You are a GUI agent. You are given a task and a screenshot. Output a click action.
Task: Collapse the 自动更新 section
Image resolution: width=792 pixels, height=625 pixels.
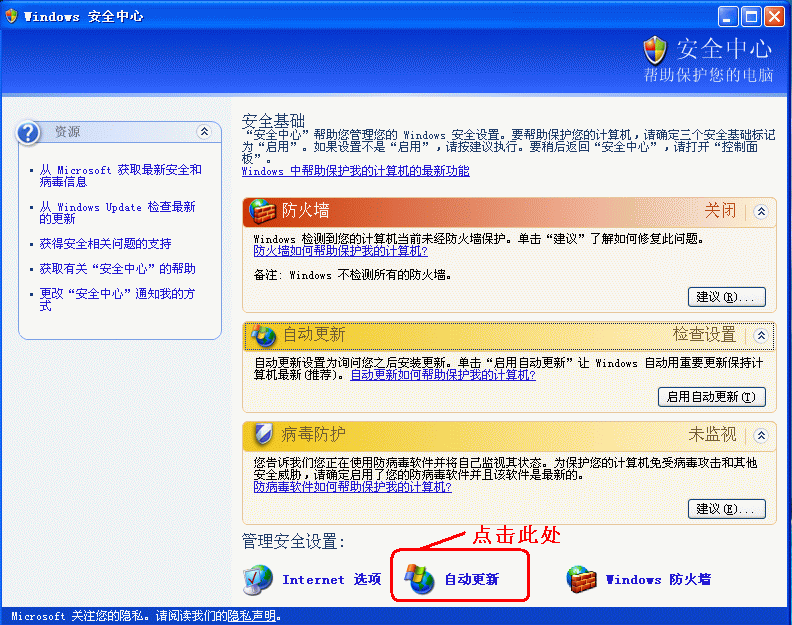(761, 335)
